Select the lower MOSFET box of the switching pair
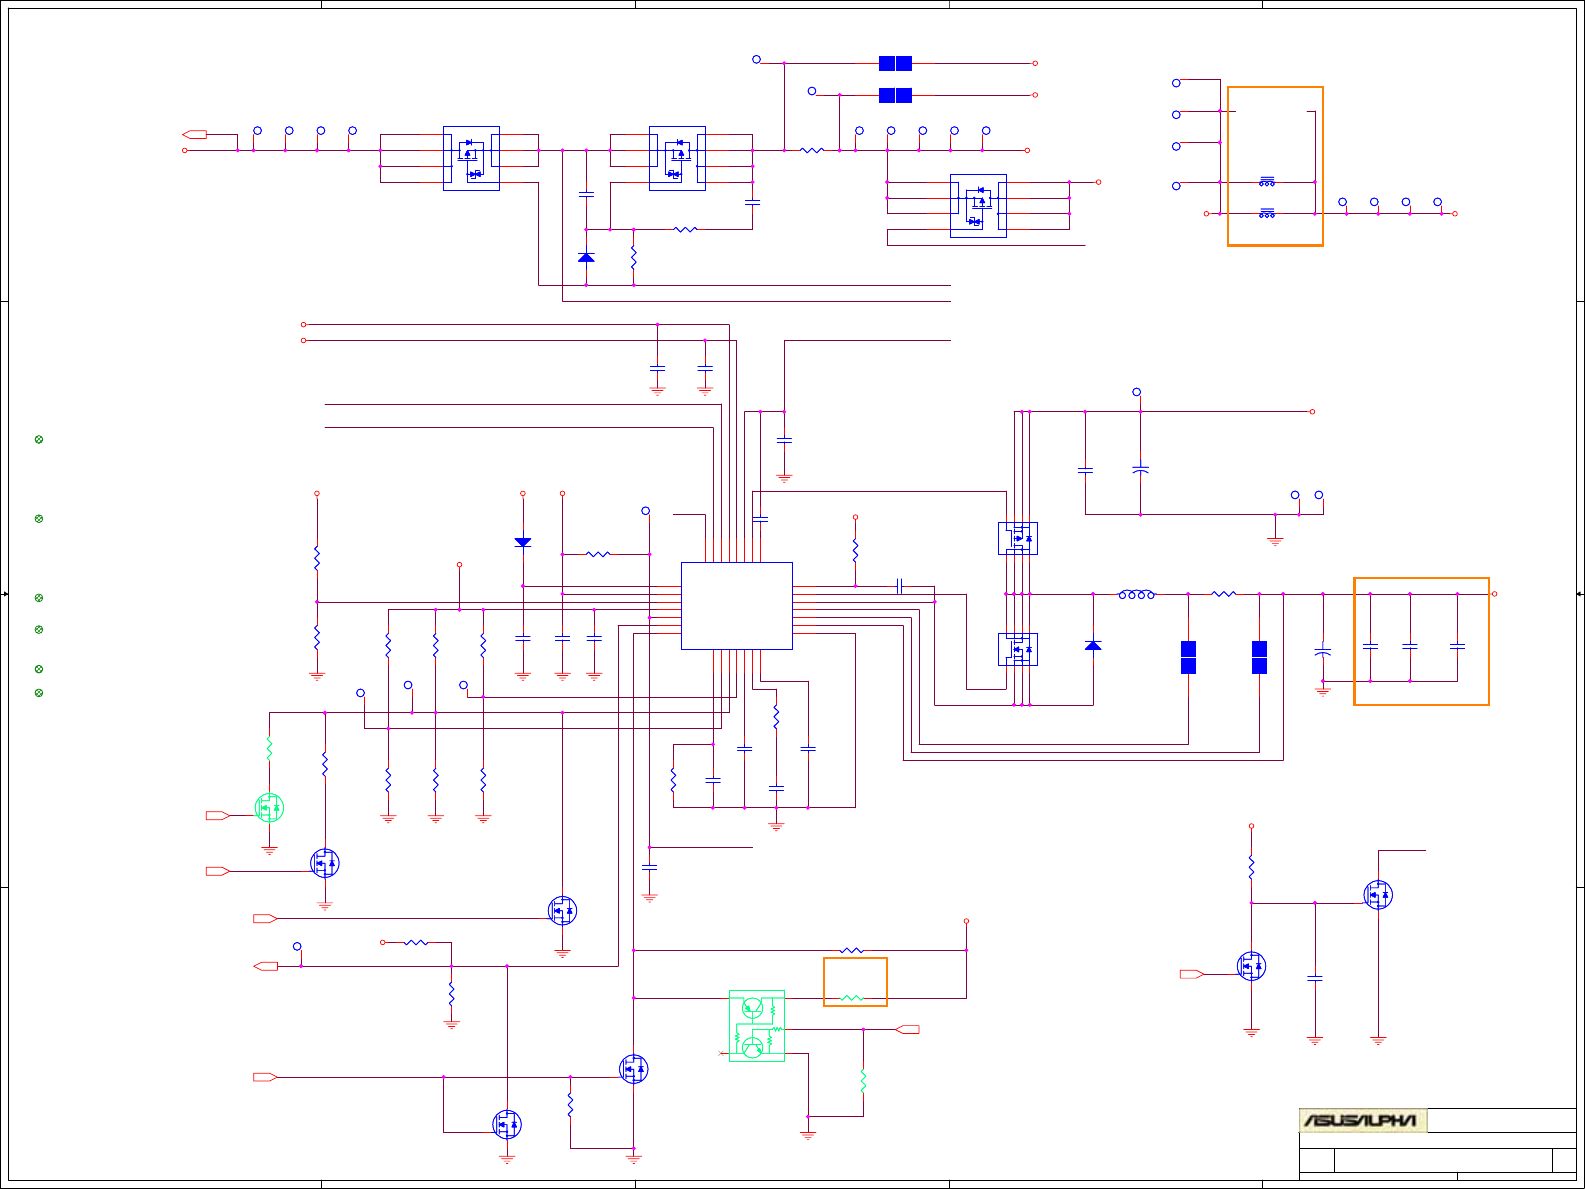 (1018, 649)
